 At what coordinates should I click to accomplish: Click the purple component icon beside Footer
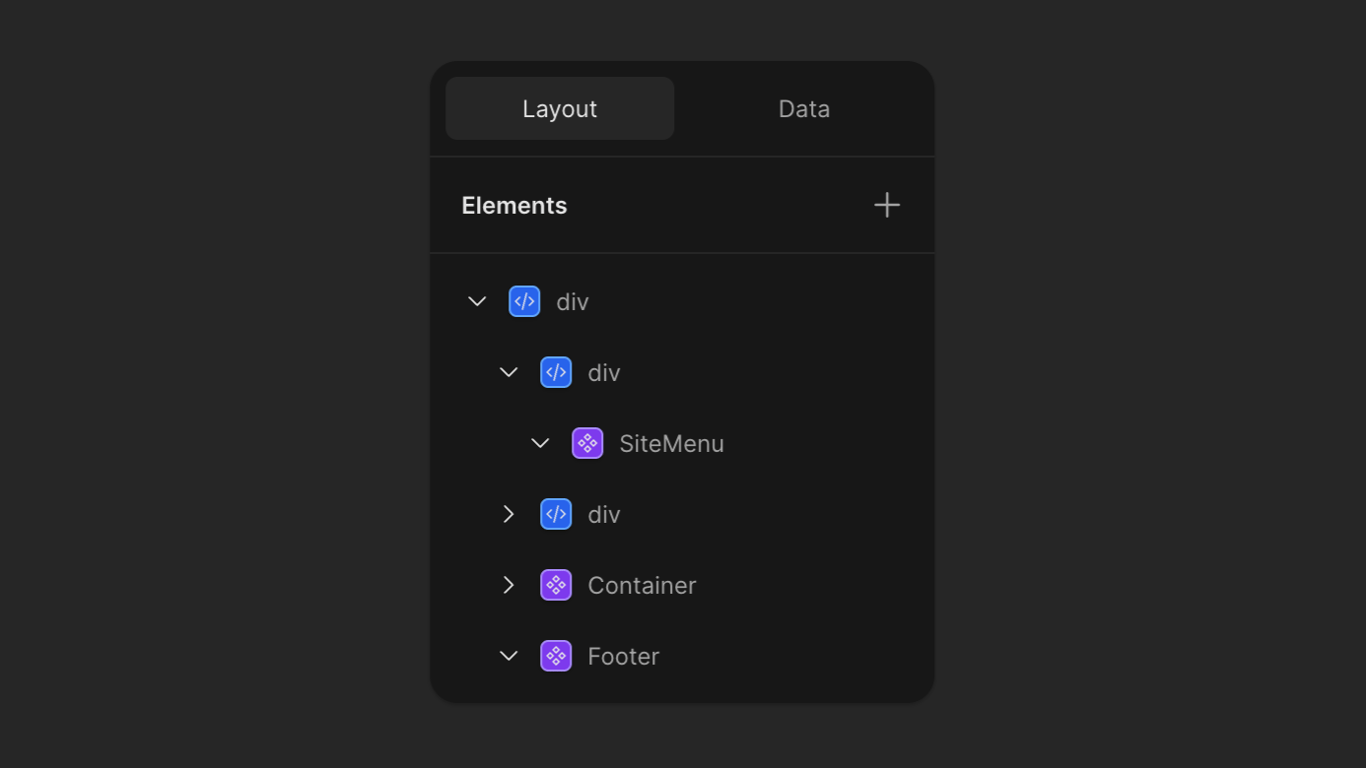pyautogui.click(x=556, y=656)
